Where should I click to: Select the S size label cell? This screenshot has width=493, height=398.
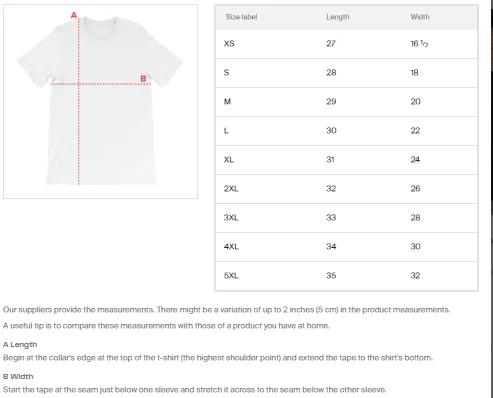[227, 73]
